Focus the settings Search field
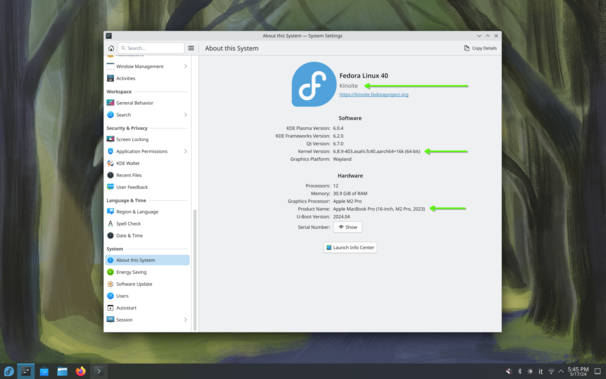Image resolution: width=606 pixels, height=379 pixels. pyautogui.click(x=151, y=48)
